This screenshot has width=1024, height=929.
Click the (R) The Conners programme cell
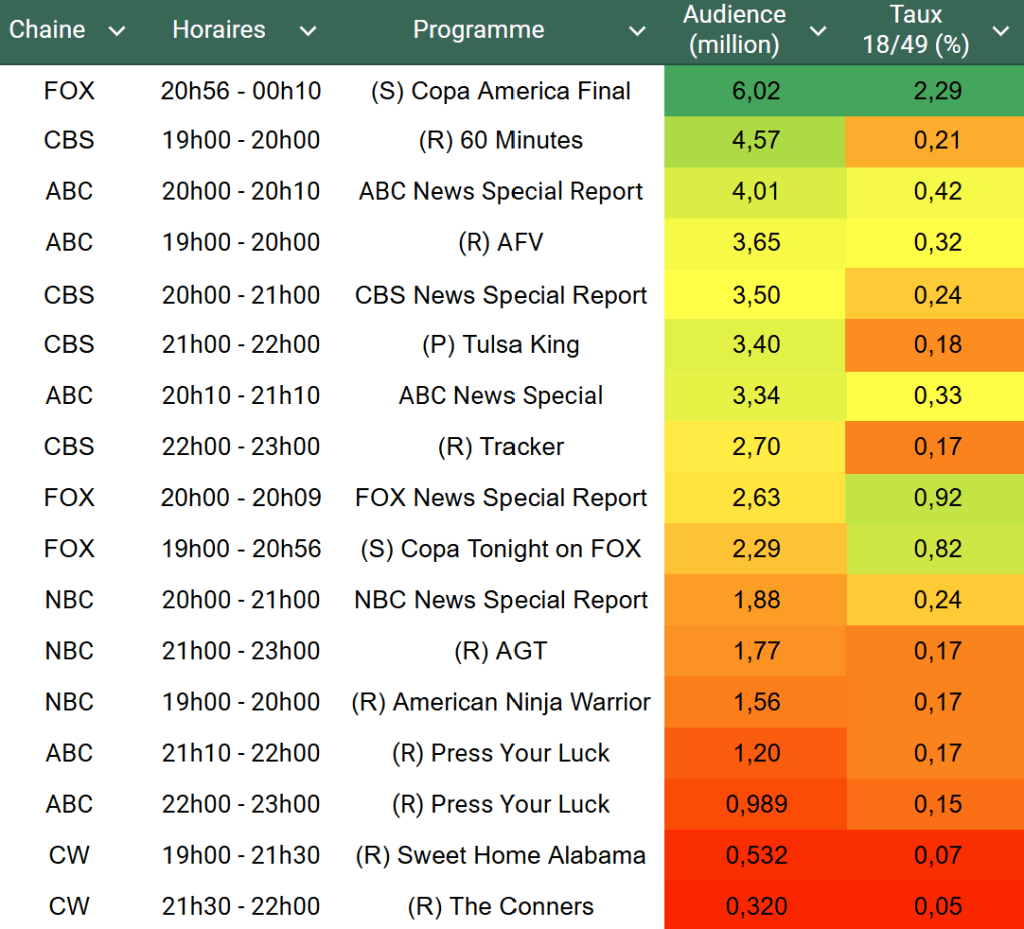pyautogui.click(x=500, y=907)
